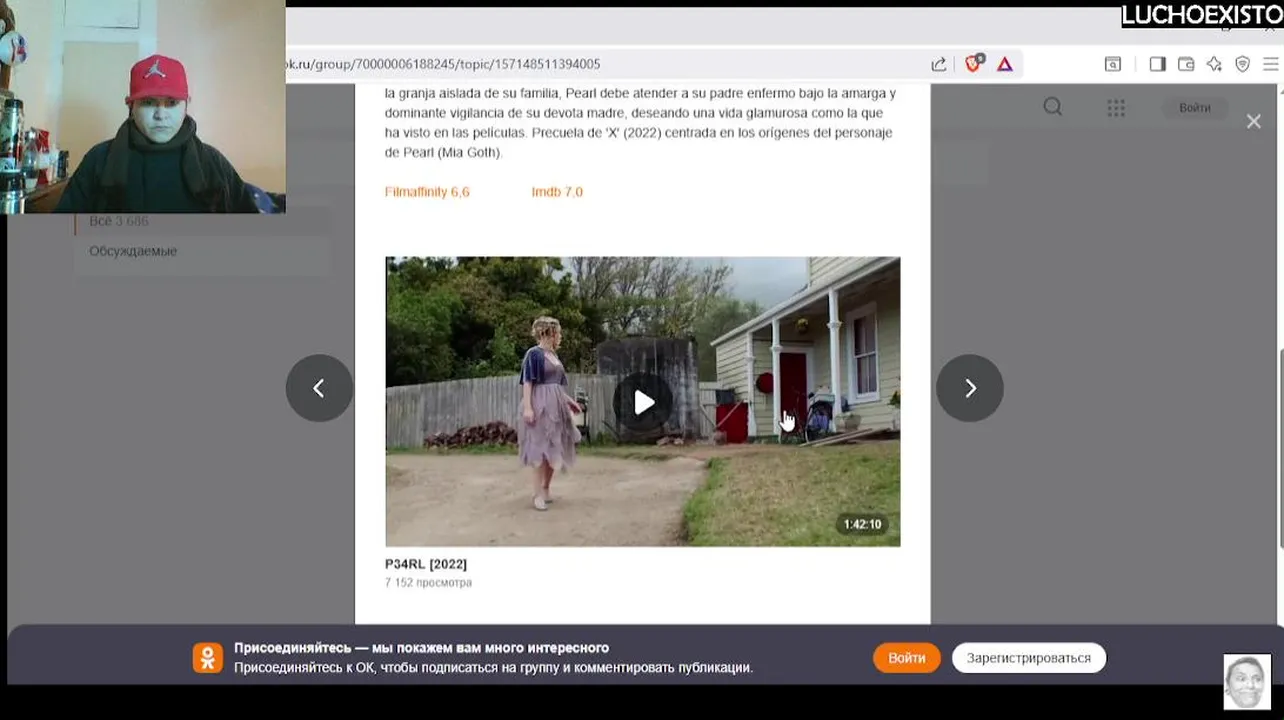Viewport: 1284px width, 720px height.
Task: Click the webcam overlay video
Action: click(143, 106)
